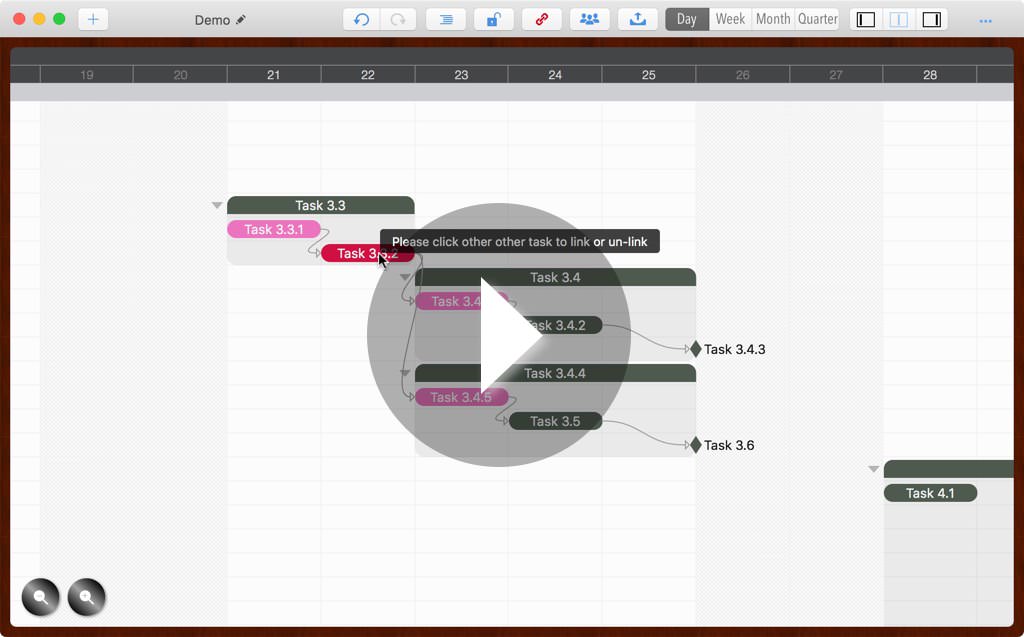Click the add new task plus button
Viewport: 1024px width, 637px height.
pos(93,19)
